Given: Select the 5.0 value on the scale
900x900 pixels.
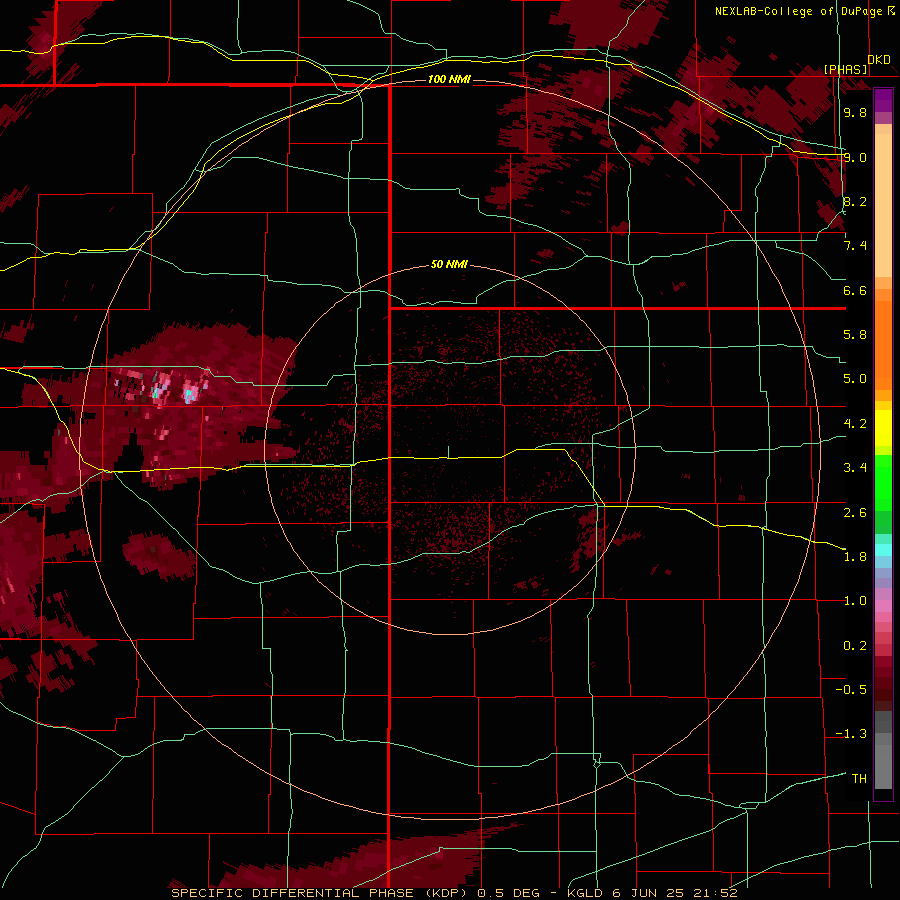Looking at the screenshot, I should coord(855,379).
